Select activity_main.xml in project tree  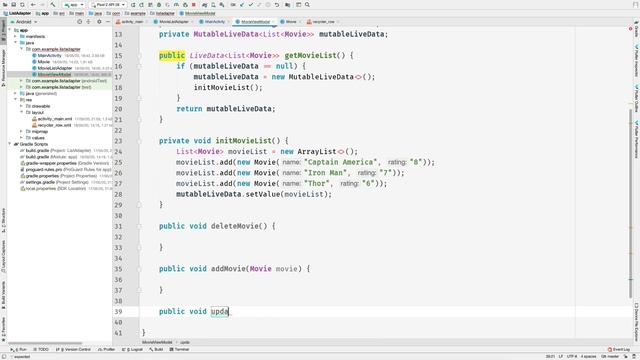(x=55, y=119)
